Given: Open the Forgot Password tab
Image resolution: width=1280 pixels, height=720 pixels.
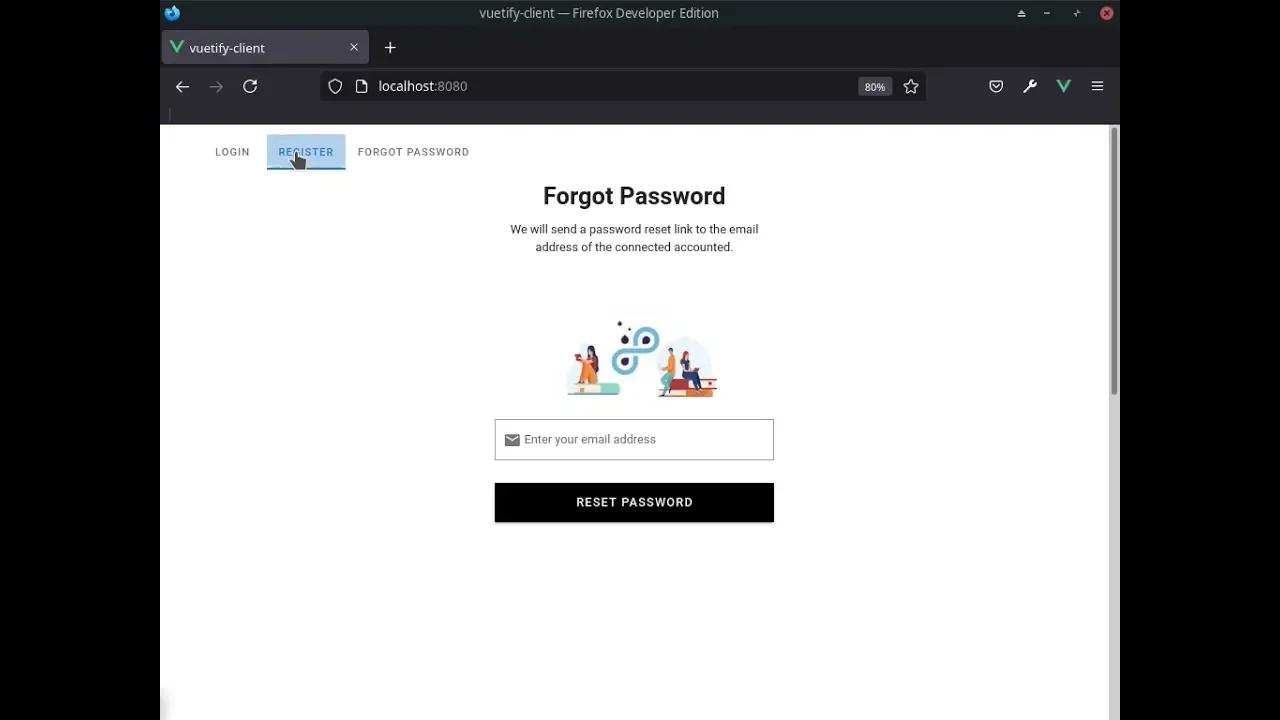Looking at the screenshot, I should click(413, 152).
